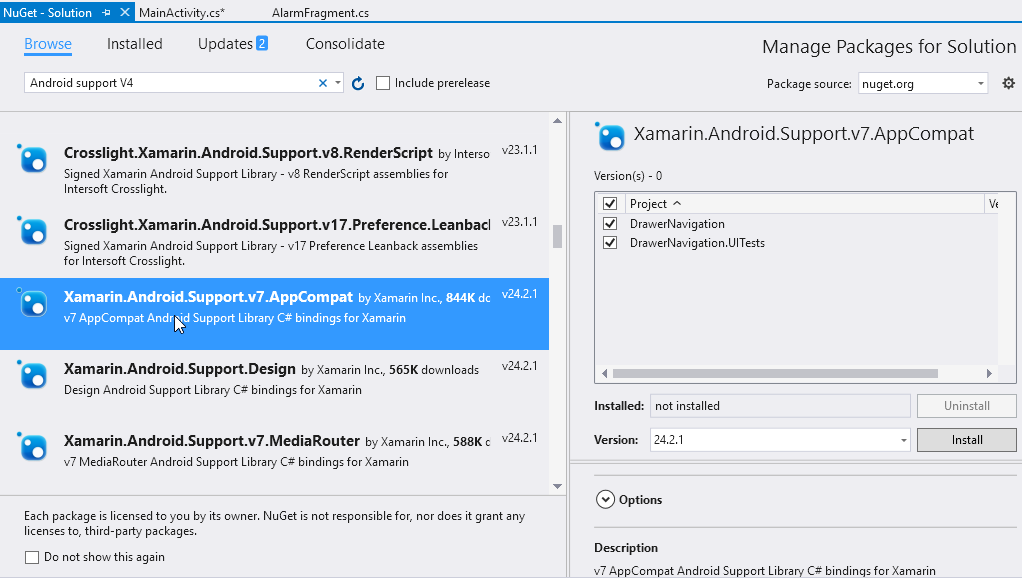Click package list scroll up arrow
Viewport: 1022px width, 578px height.
[x=557, y=121]
